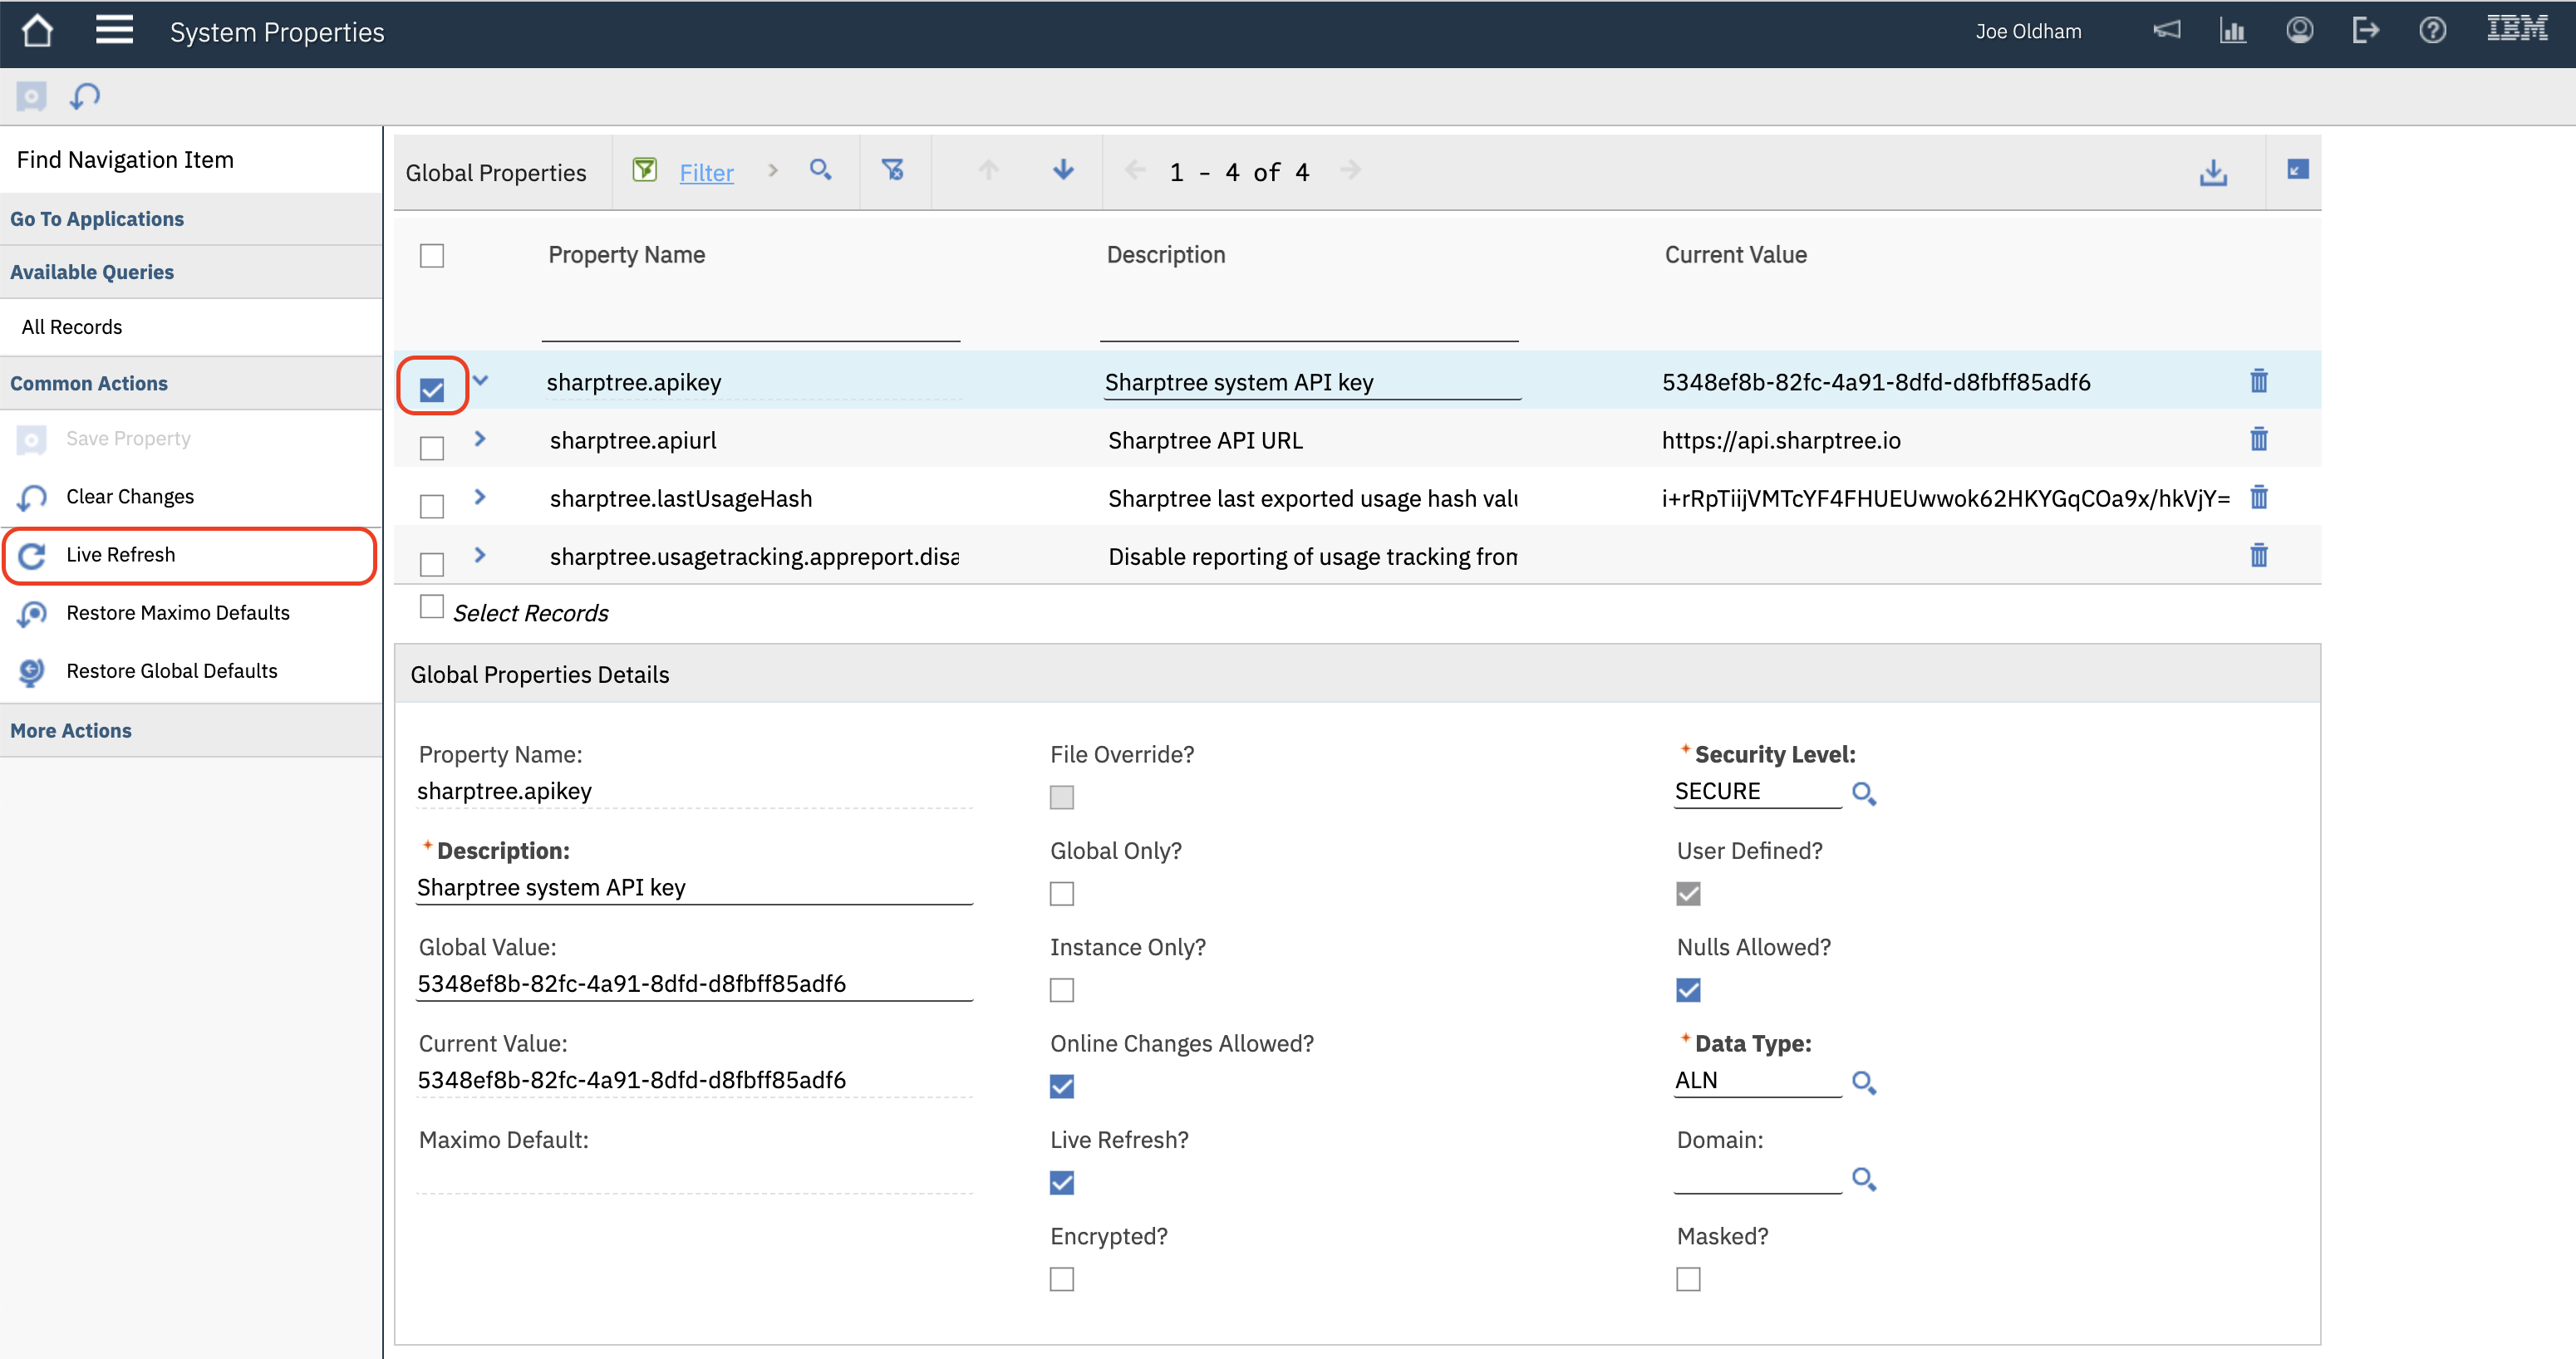Screen dimensions: 2576x1359
Task: Expand the sharptree.apiurl row details
Action: (x=480, y=439)
